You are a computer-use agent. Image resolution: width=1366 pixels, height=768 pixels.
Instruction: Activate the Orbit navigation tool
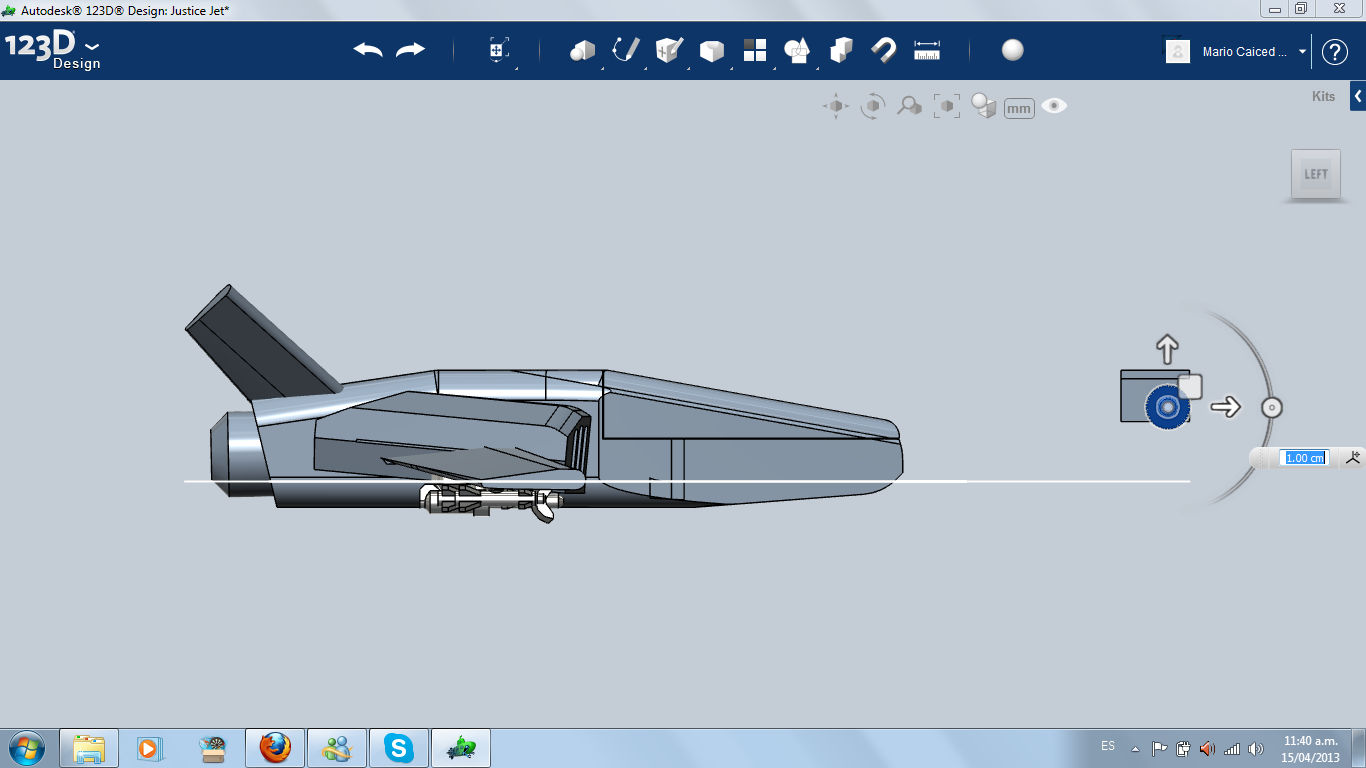pos(873,106)
